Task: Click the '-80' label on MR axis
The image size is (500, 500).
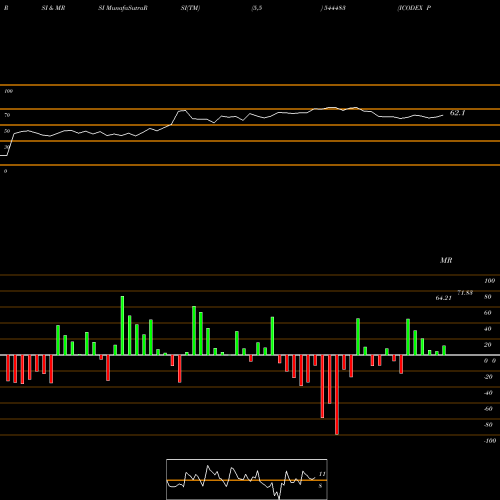Action: (x=488, y=425)
